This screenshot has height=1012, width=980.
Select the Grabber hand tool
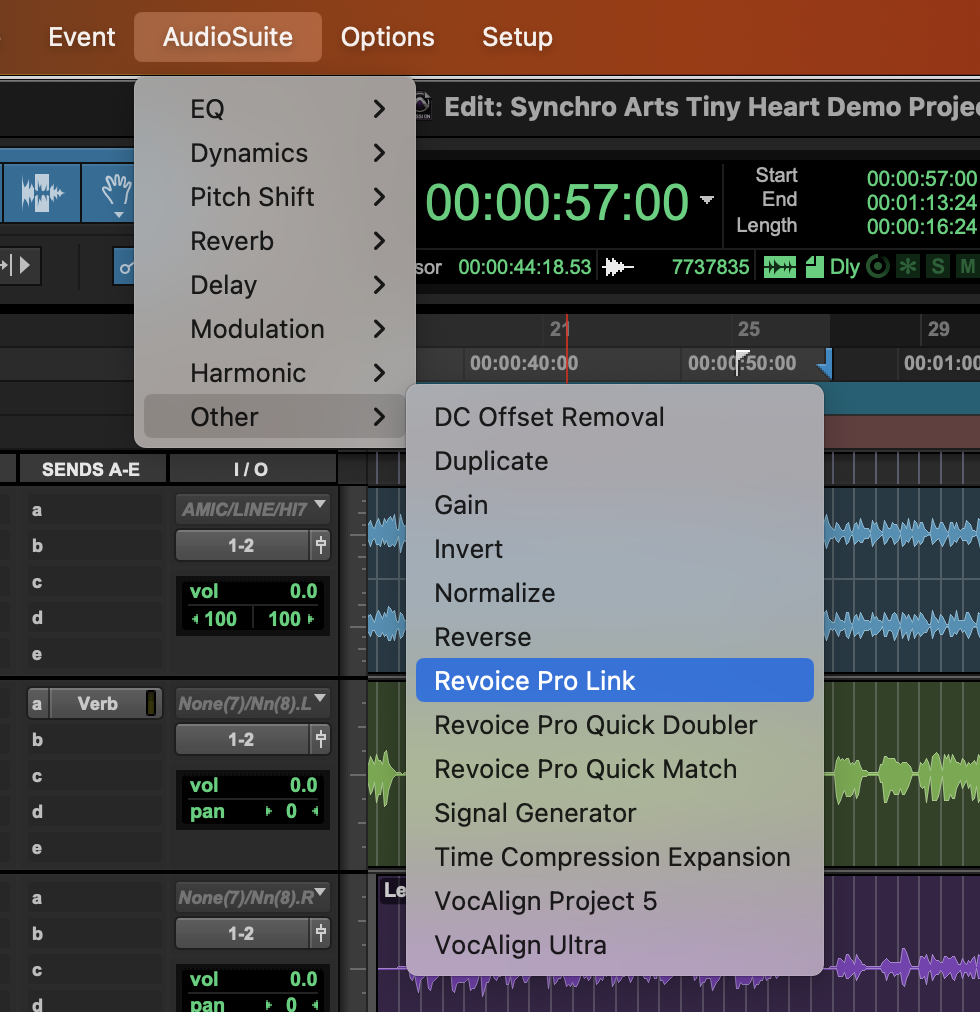click(x=118, y=191)
